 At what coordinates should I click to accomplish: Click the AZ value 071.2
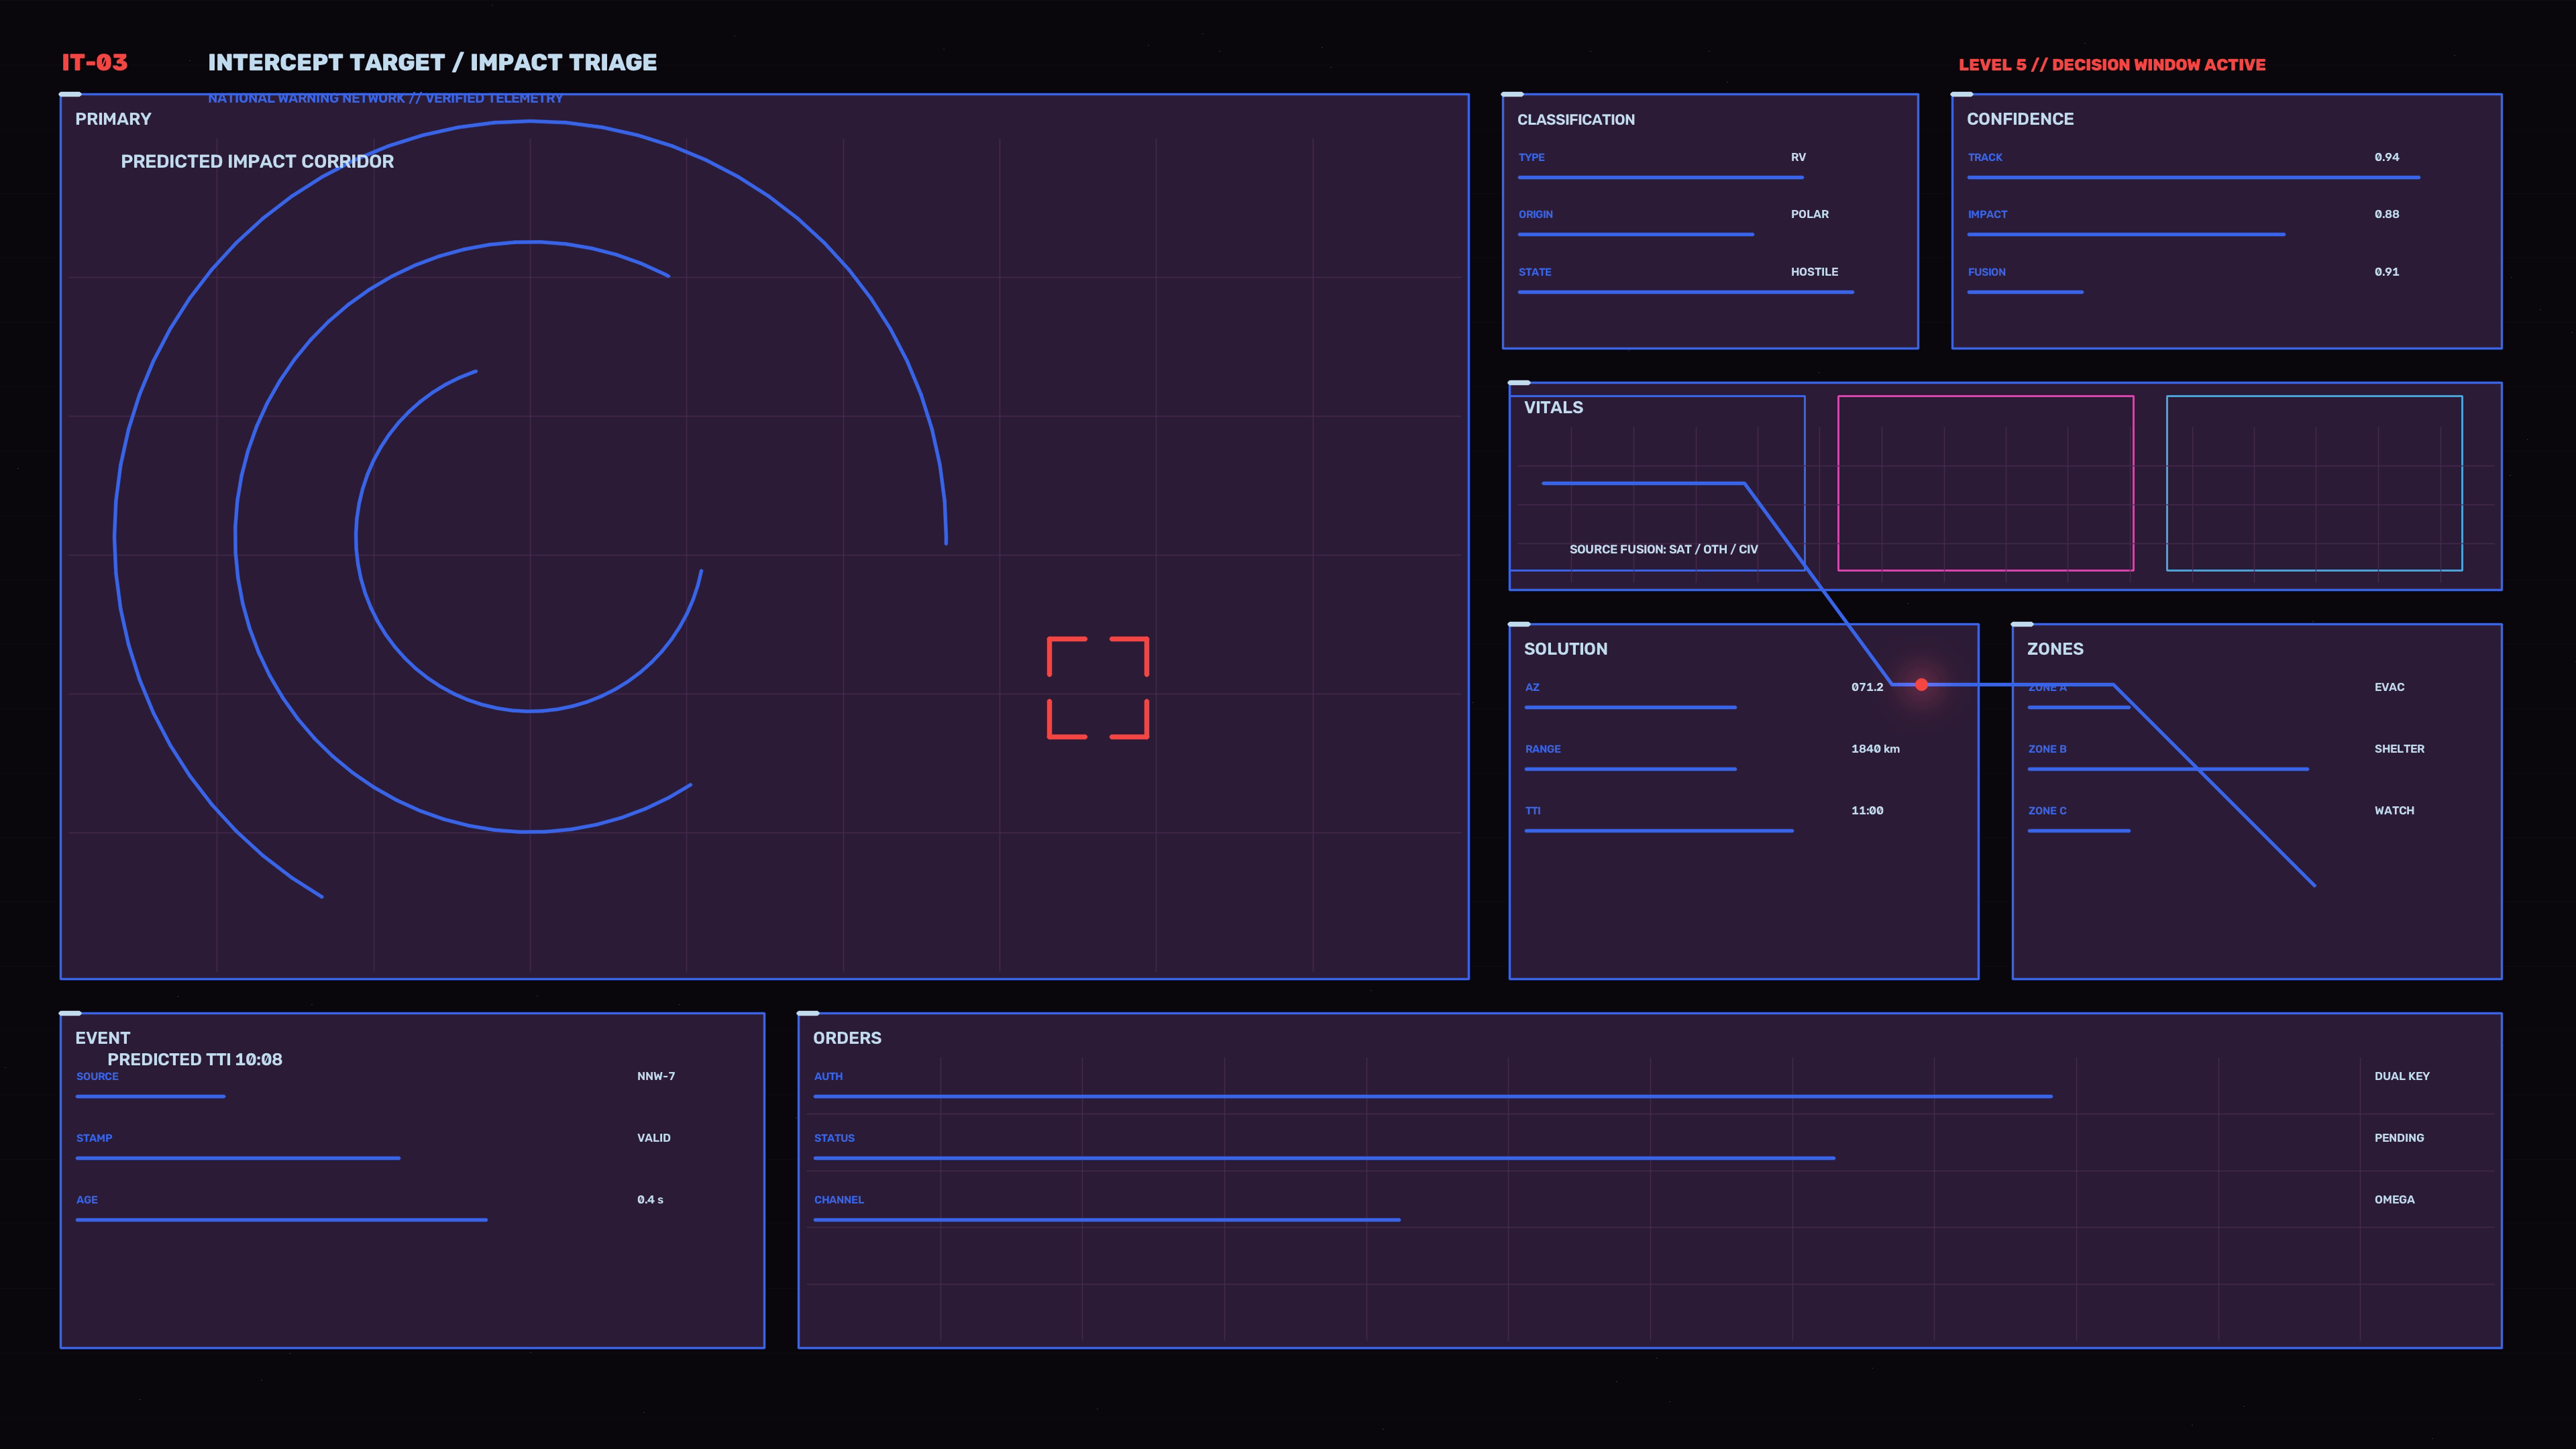coord(1866,687)
